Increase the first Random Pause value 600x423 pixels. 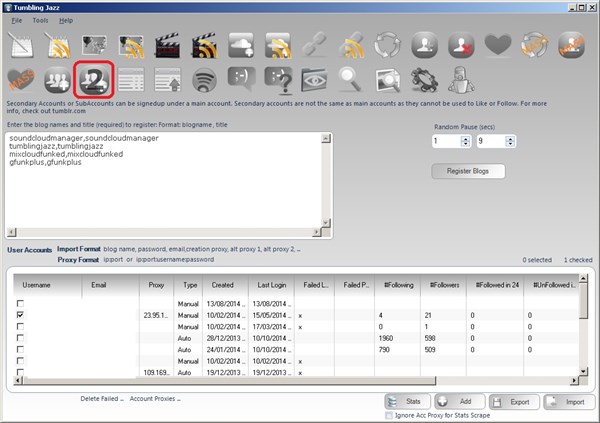tap(465, 139)
